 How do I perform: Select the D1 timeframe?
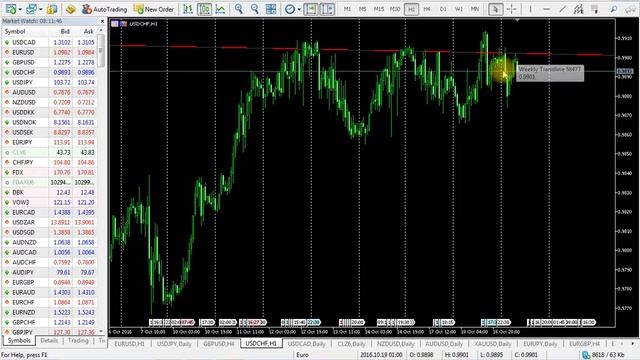(443, 9)
